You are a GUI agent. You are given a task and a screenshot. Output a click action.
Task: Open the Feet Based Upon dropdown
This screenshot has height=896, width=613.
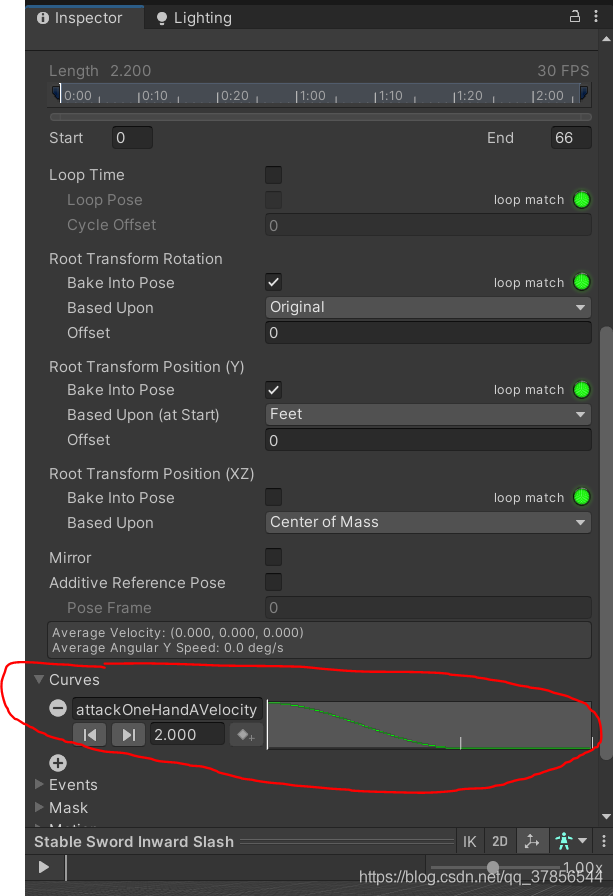point(428,414)
